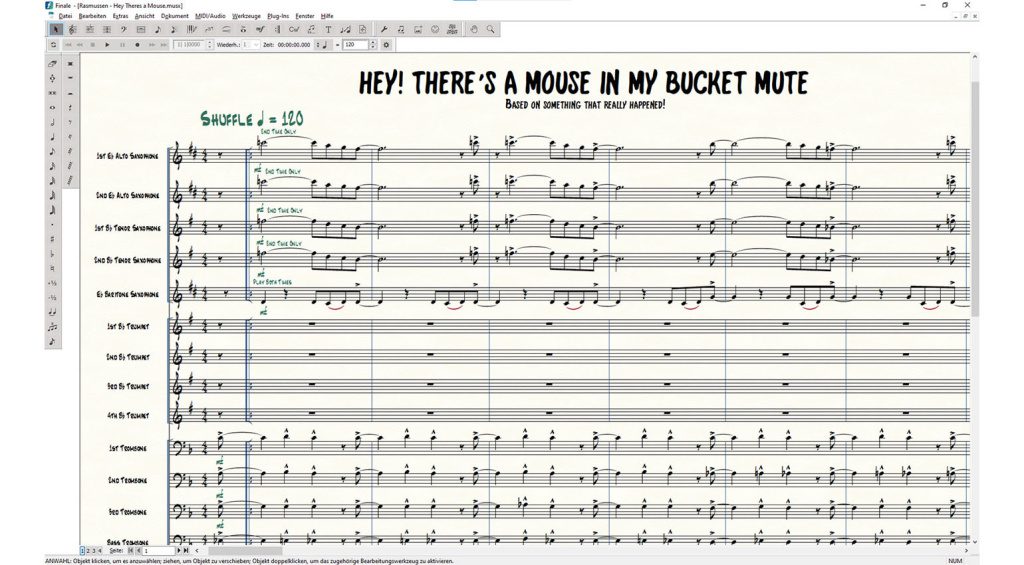
Task: Select the Smart Shape slur tool
Action: tap(227, 29)
